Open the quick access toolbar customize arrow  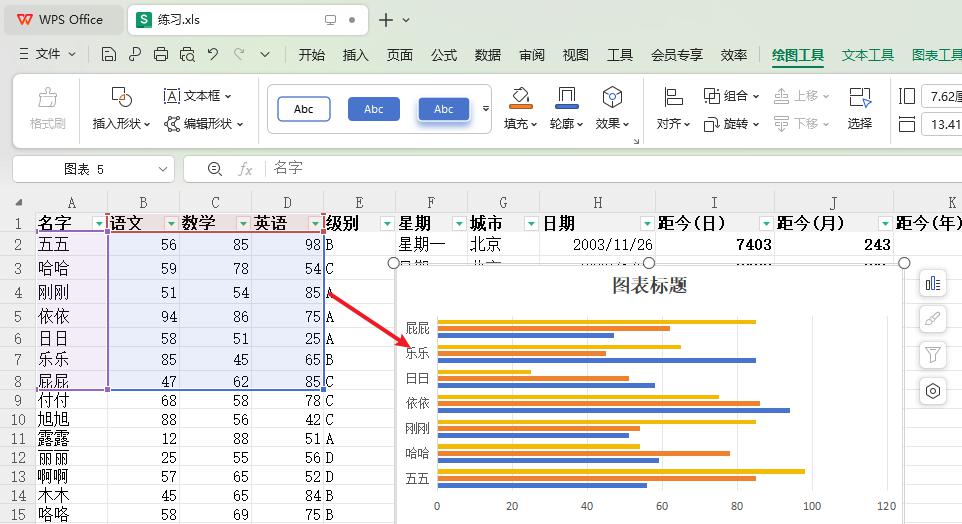click(x=265, y=54)
